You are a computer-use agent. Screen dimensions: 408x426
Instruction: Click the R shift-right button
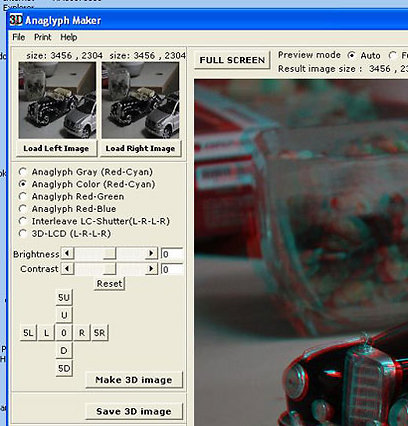click(x=82, y=333)
